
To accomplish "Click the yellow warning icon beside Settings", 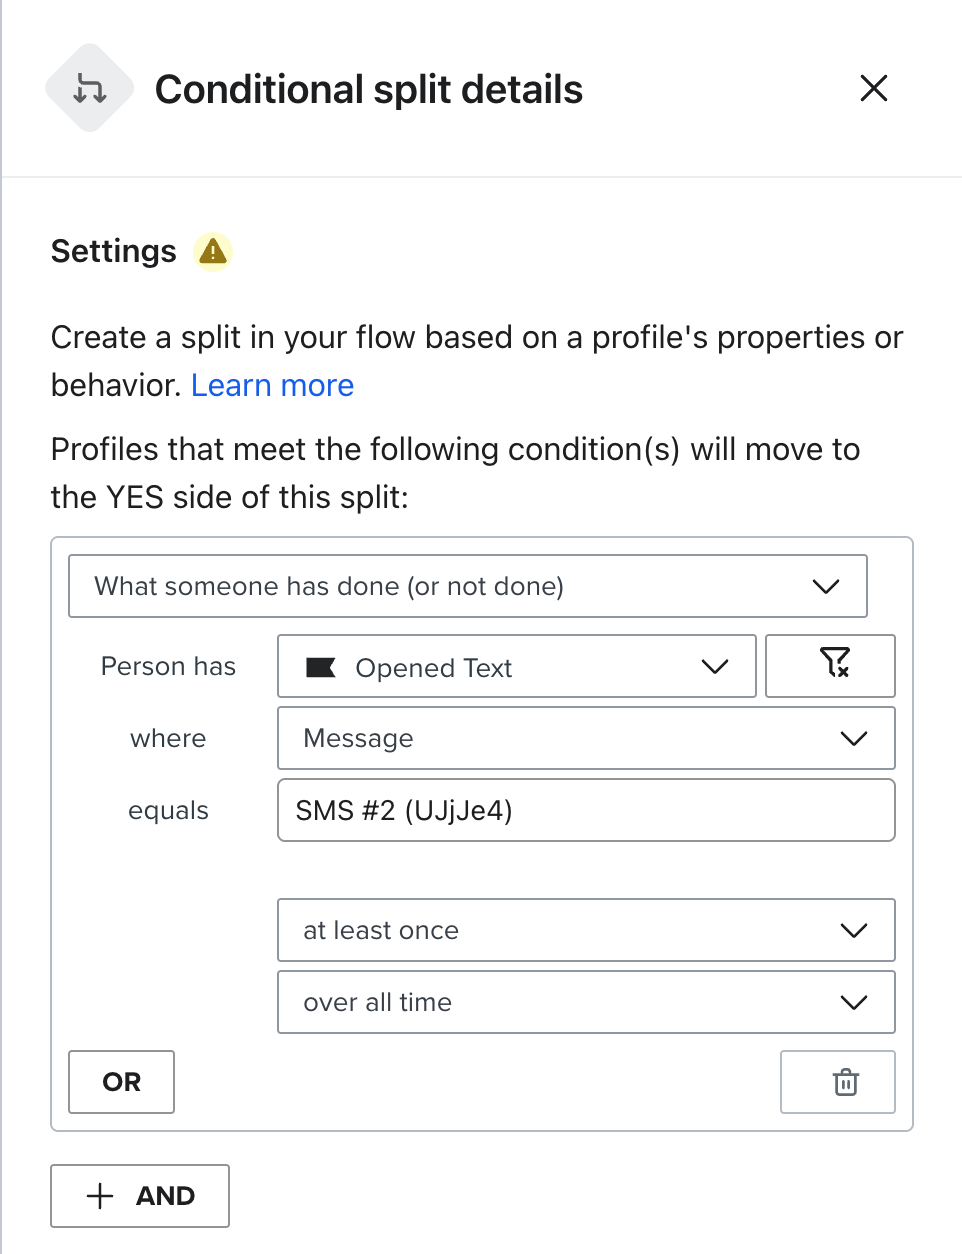I will click(x=213, y=251).
